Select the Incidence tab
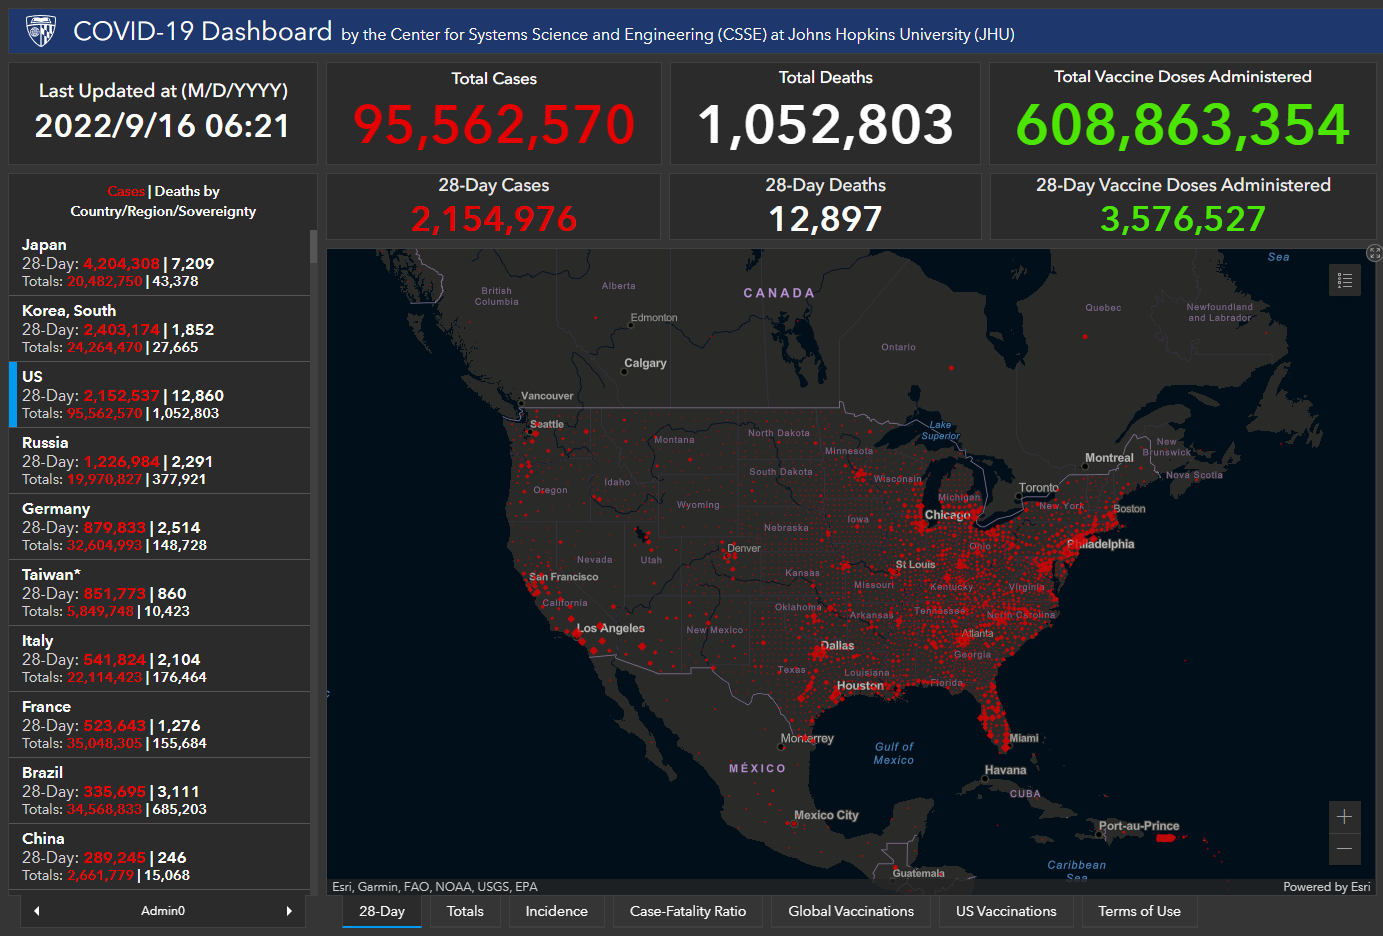 click(557, 911)
